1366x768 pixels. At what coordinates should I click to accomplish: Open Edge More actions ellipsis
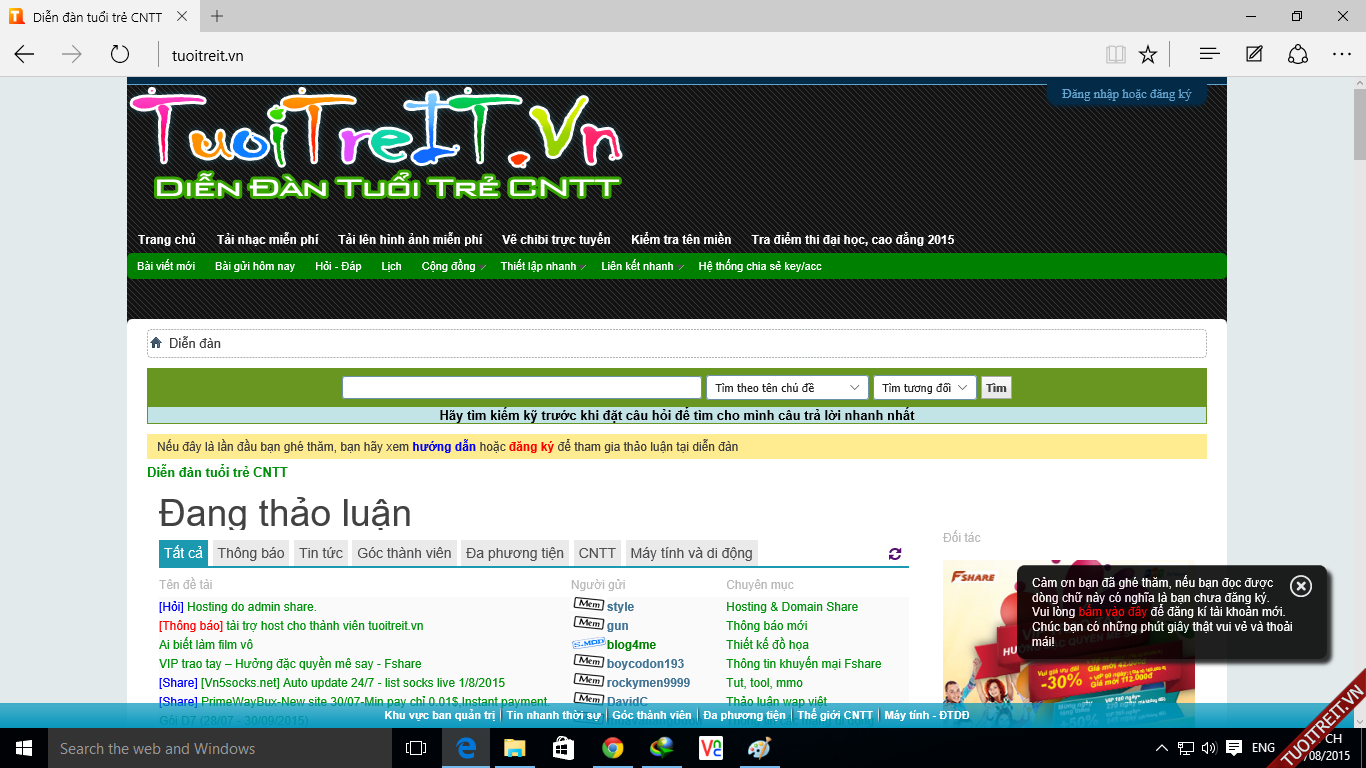(x=1341, y=55)
